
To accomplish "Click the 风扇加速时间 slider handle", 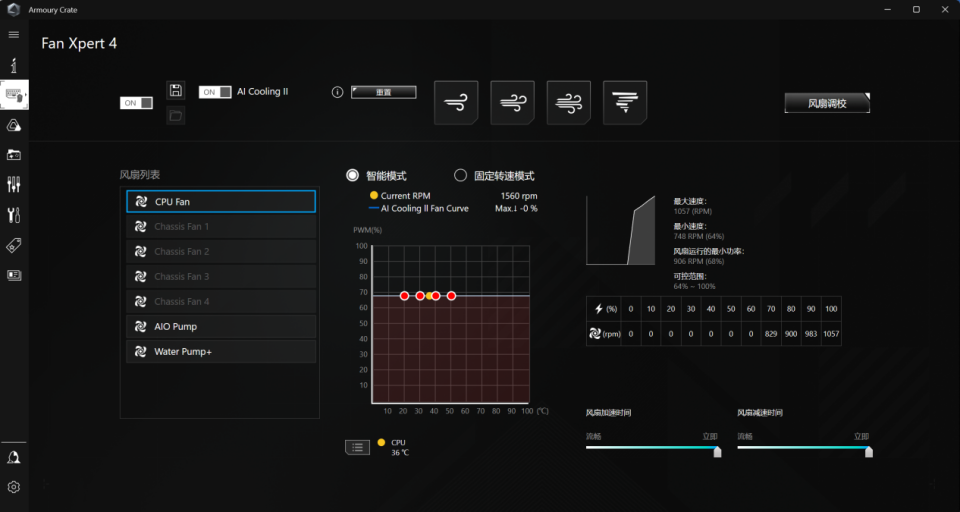I will [717, 452].
